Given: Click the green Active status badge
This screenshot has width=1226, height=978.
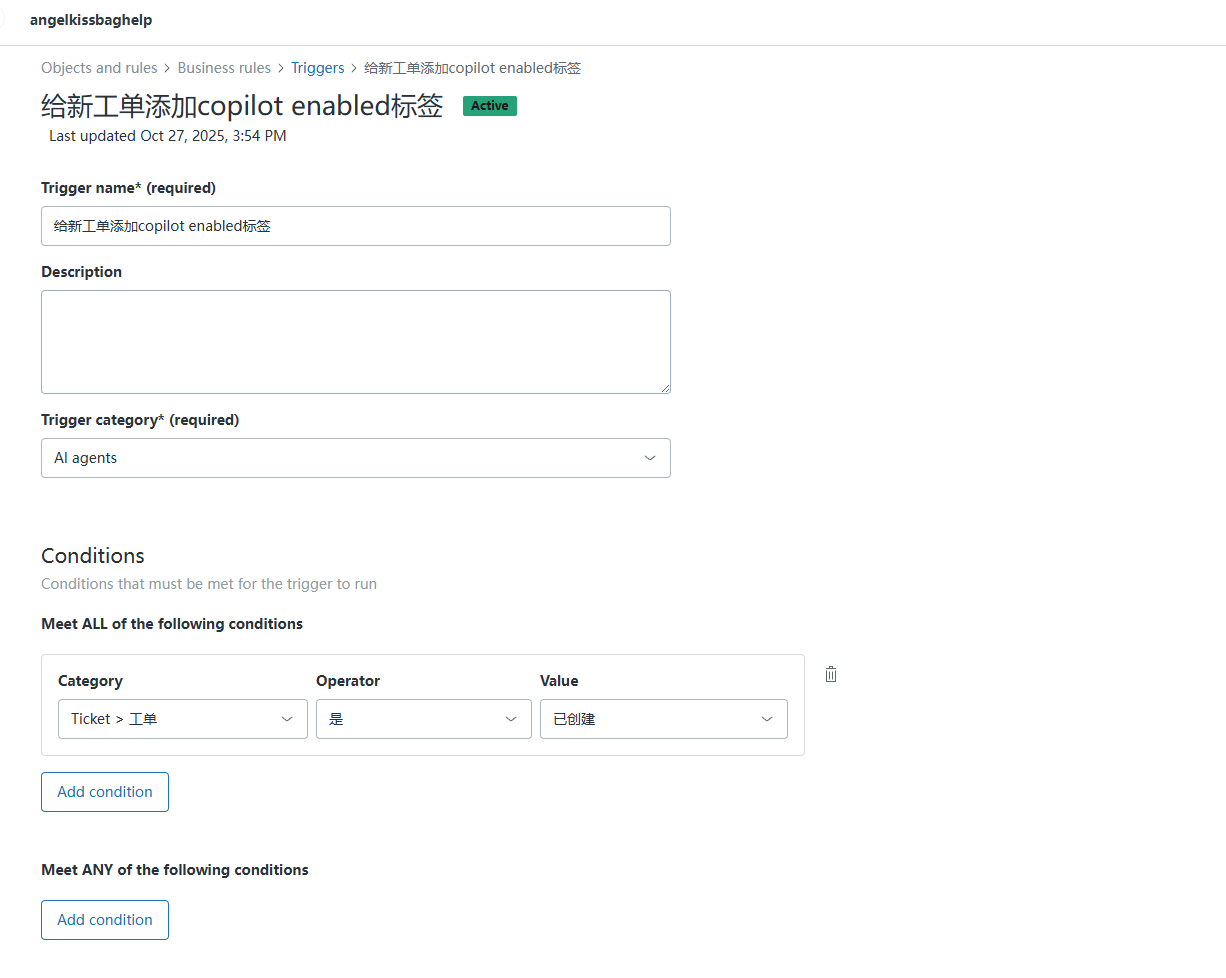Looking at the screenshot, I should coord(489,106).
